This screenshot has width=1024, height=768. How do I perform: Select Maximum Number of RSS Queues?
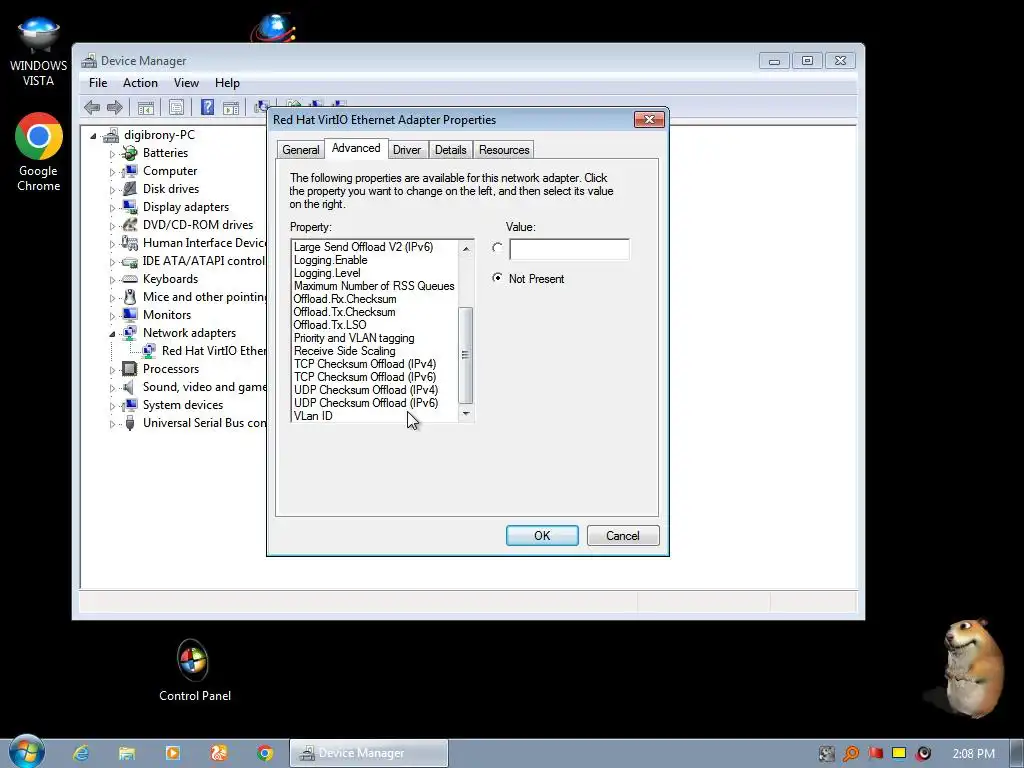(374, 286)
